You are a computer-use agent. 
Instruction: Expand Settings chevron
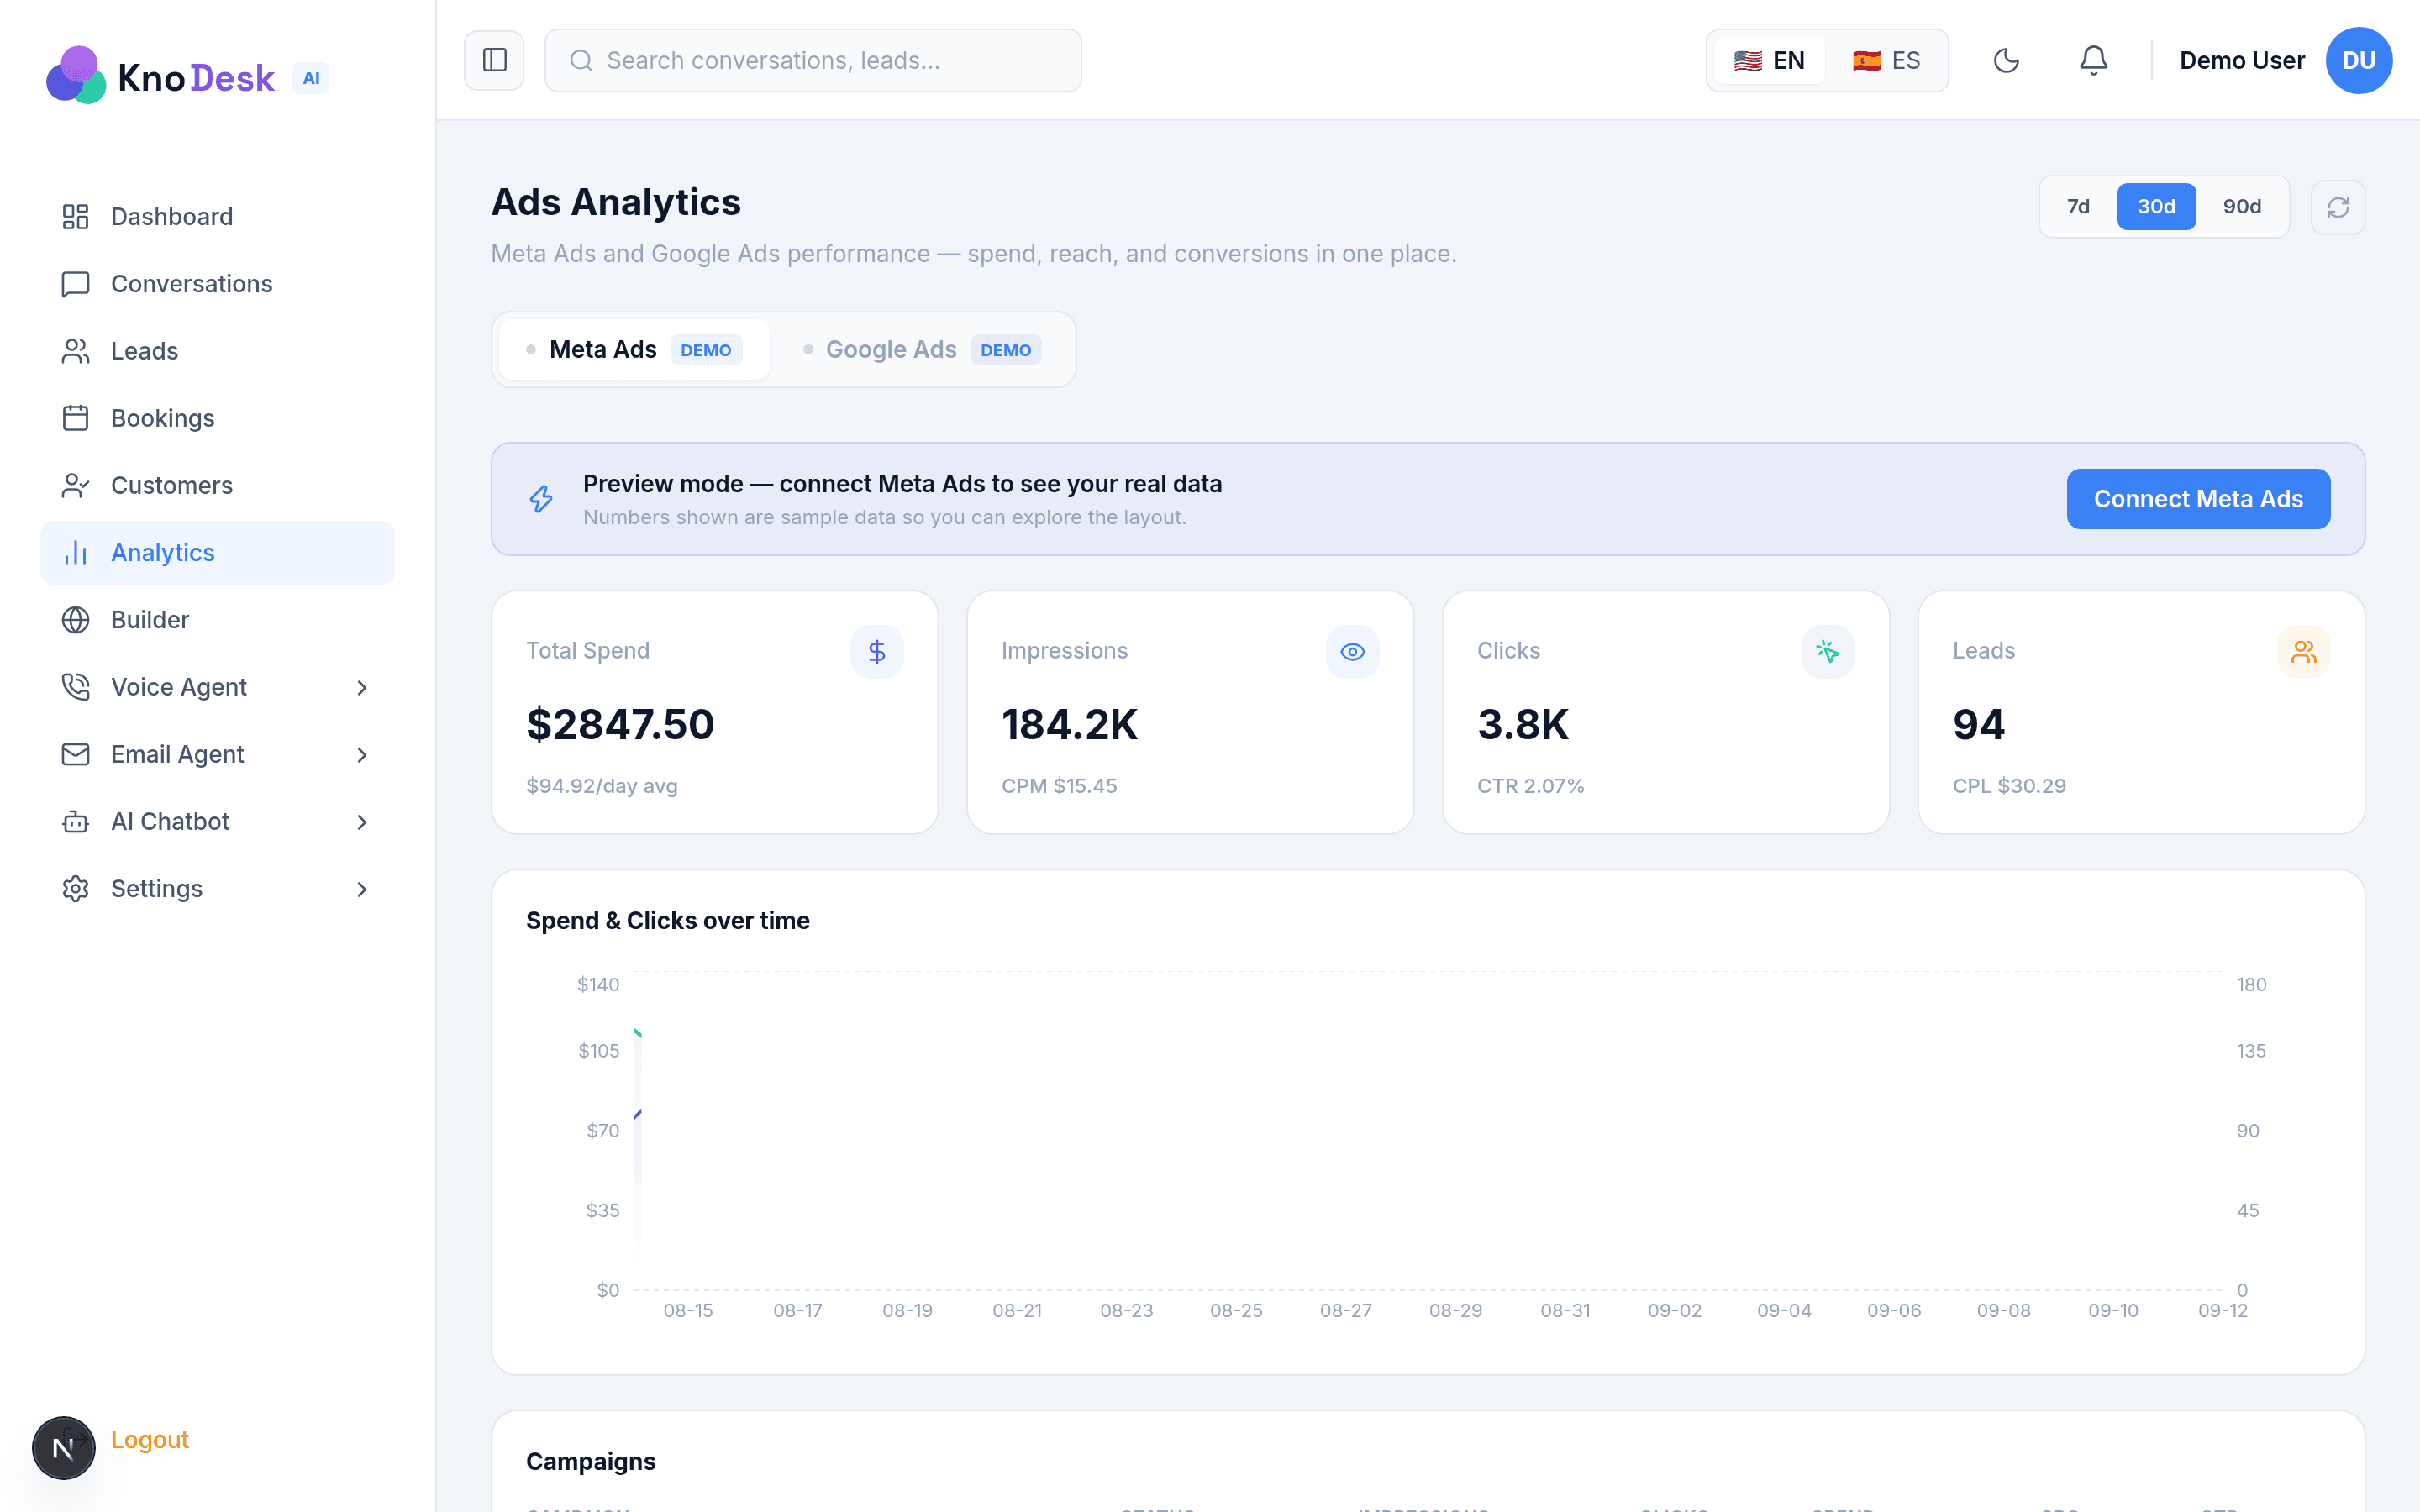click(362, 889)
